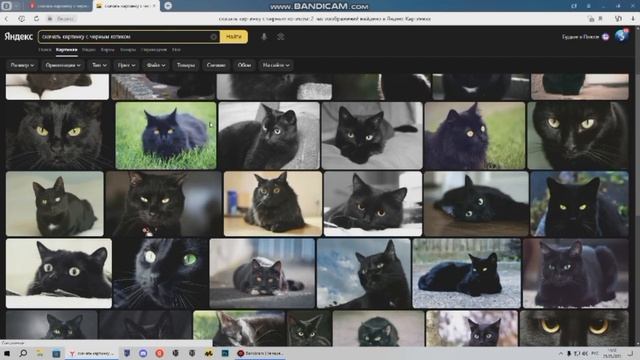Switch to the Видео tab

click(89, 50)
